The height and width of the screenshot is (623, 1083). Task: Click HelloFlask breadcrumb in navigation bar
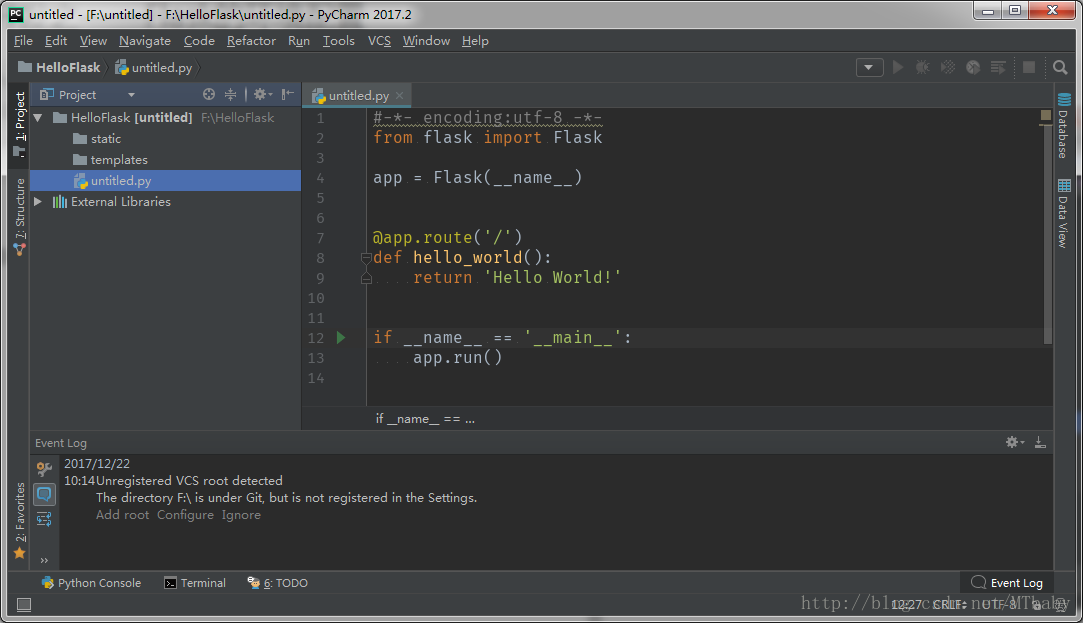click(59, 67)
